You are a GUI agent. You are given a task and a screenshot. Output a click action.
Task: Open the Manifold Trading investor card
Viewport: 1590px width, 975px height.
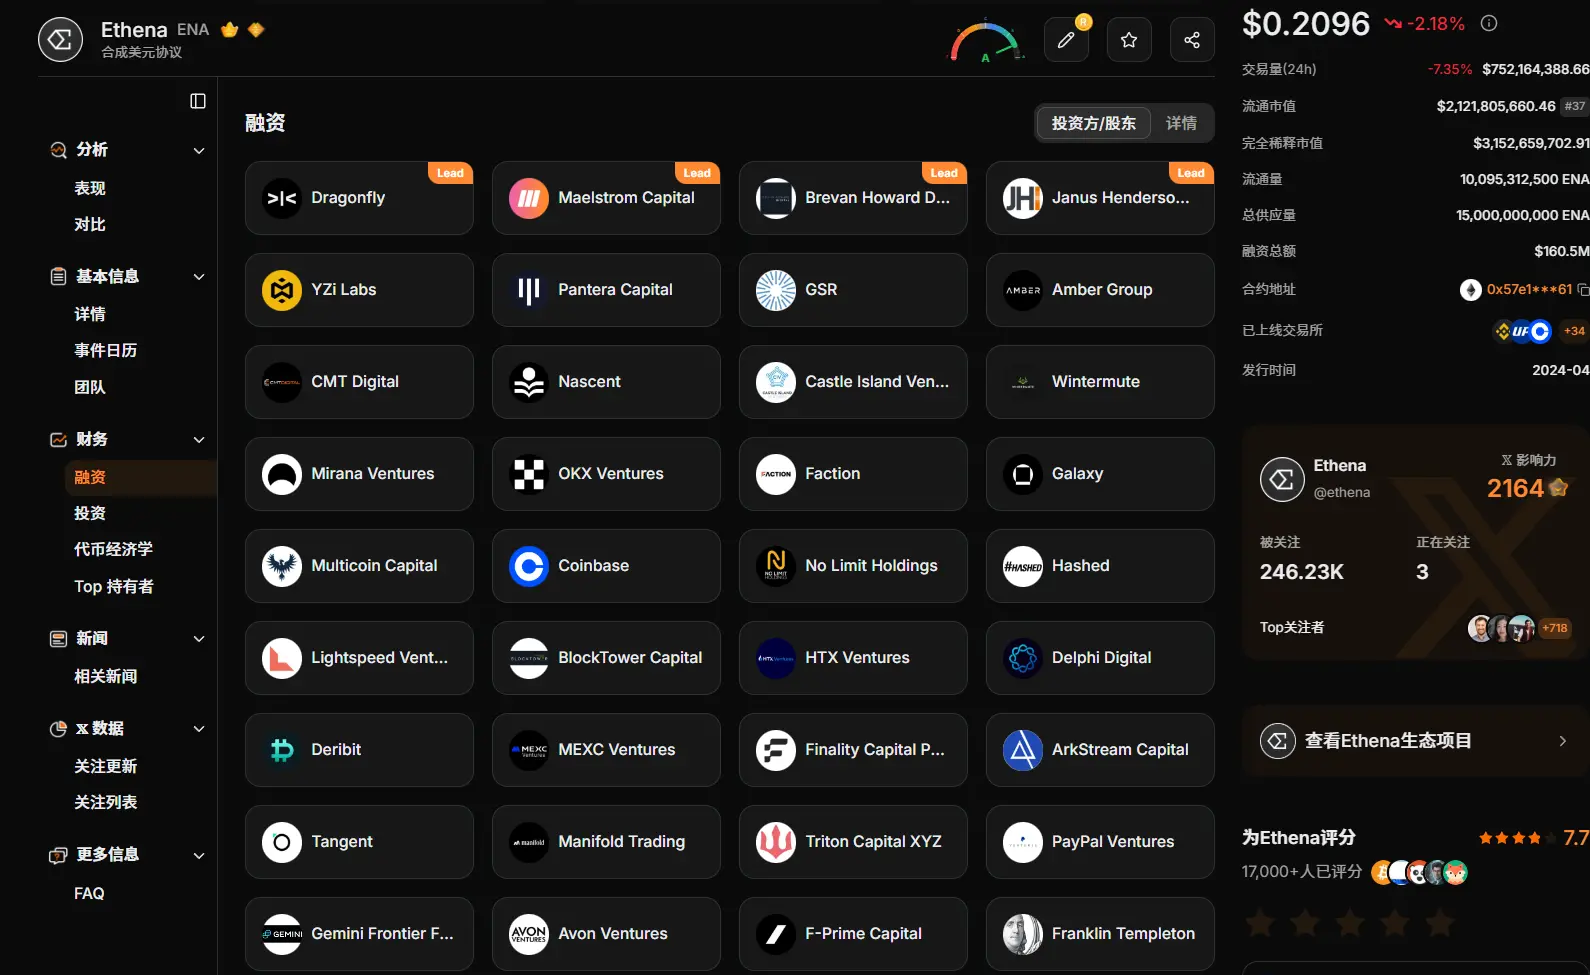(x=606, y=842)
